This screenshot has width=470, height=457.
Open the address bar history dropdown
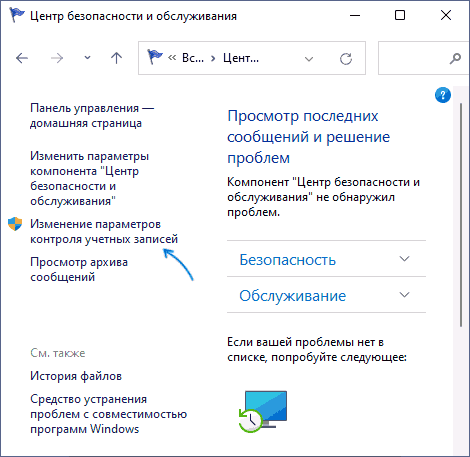(x=309, y=59)
